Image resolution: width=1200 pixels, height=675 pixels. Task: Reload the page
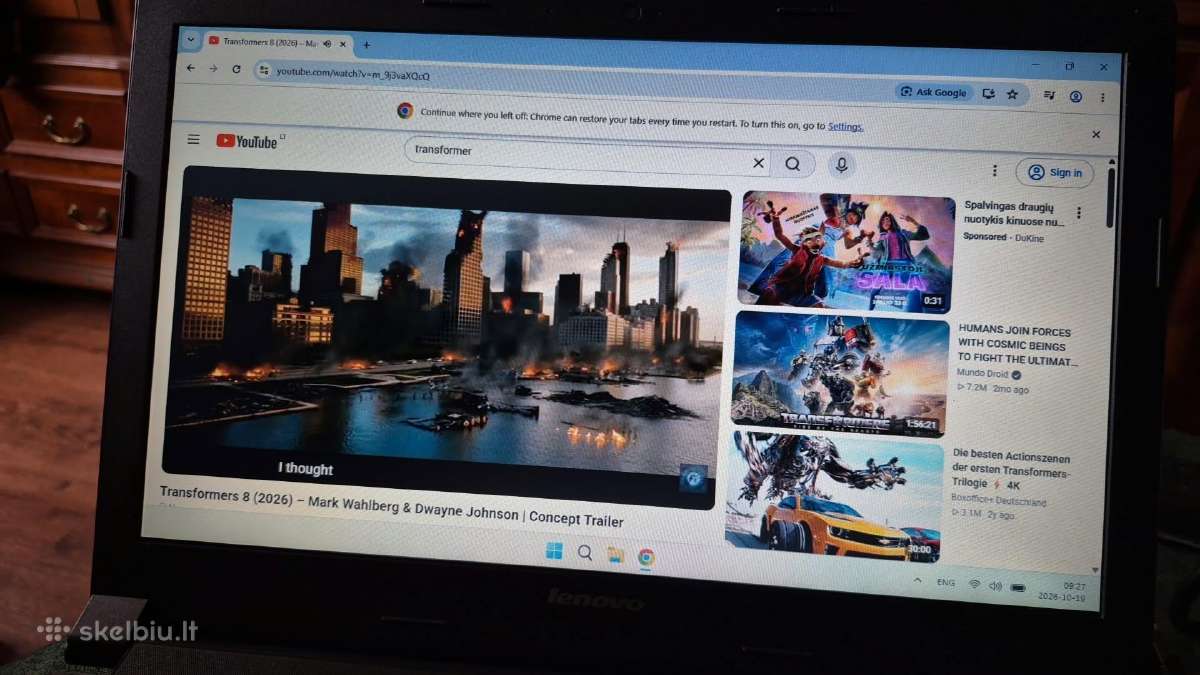(x=236, y=69)
